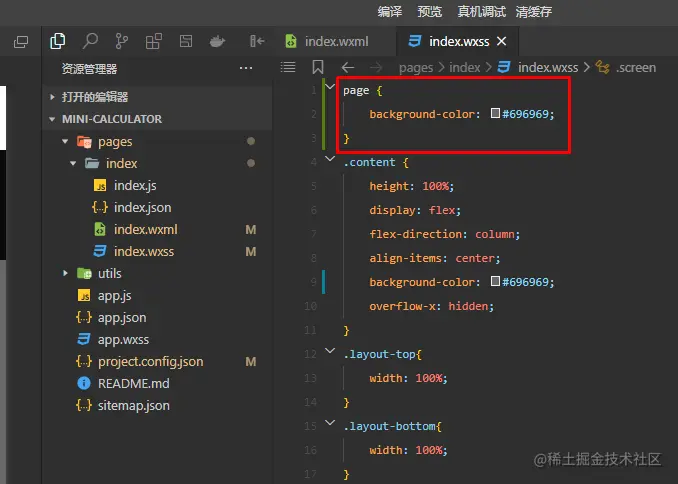Open the Source Control branch icon
Viewport: 678px width, 484px height.
pos(122,41)
